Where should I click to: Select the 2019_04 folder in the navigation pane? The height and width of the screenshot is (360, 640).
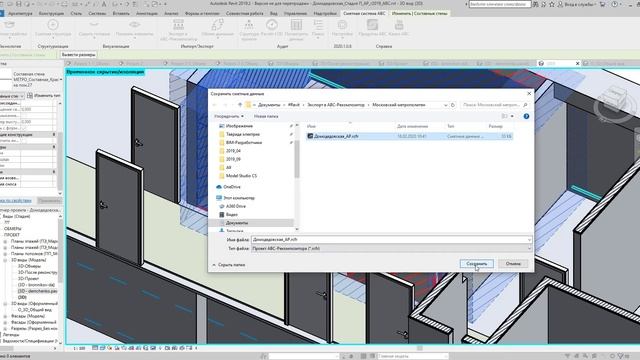point(233,151)
